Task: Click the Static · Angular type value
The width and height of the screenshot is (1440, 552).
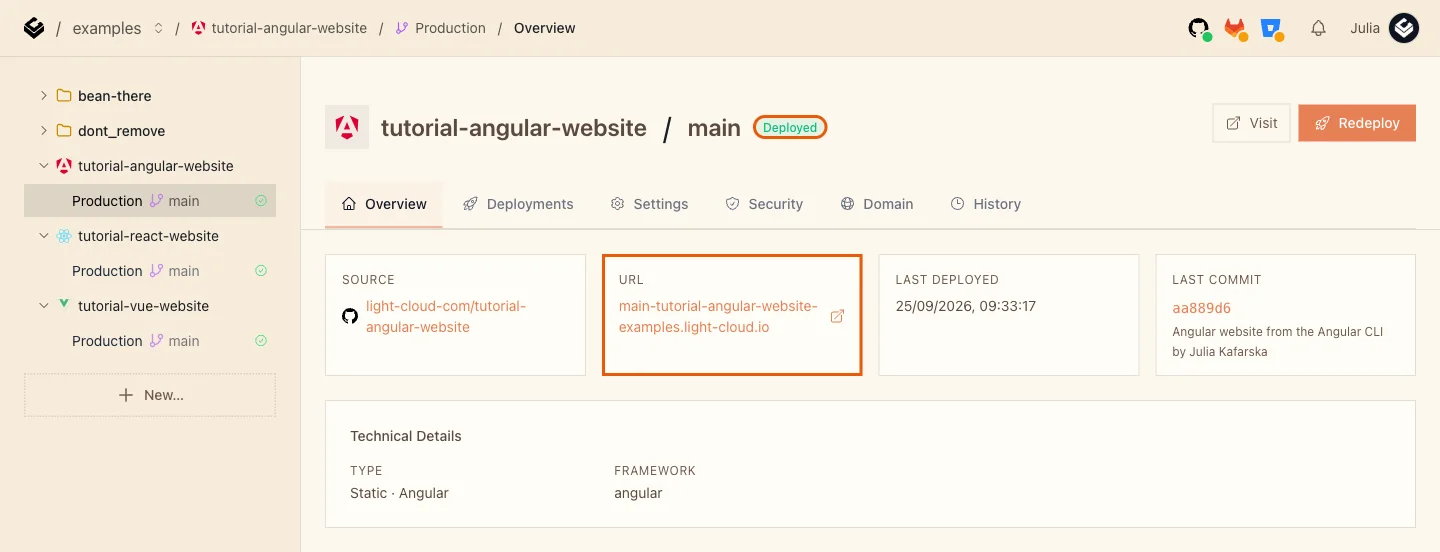Action: (399, 493)
